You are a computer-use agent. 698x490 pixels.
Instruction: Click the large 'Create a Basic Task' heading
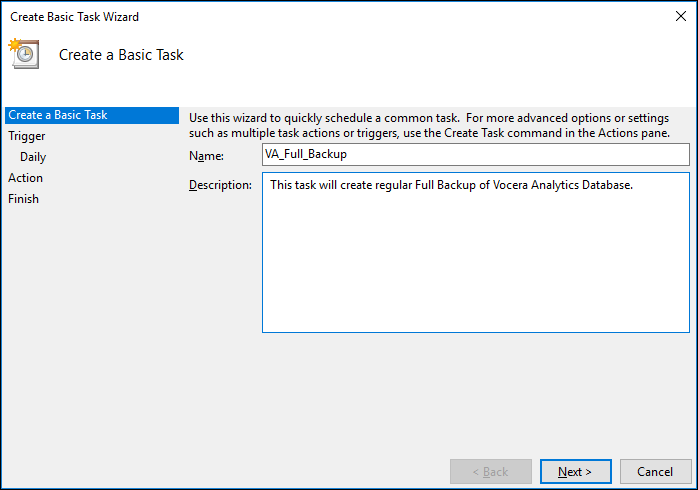pos(121,55)
